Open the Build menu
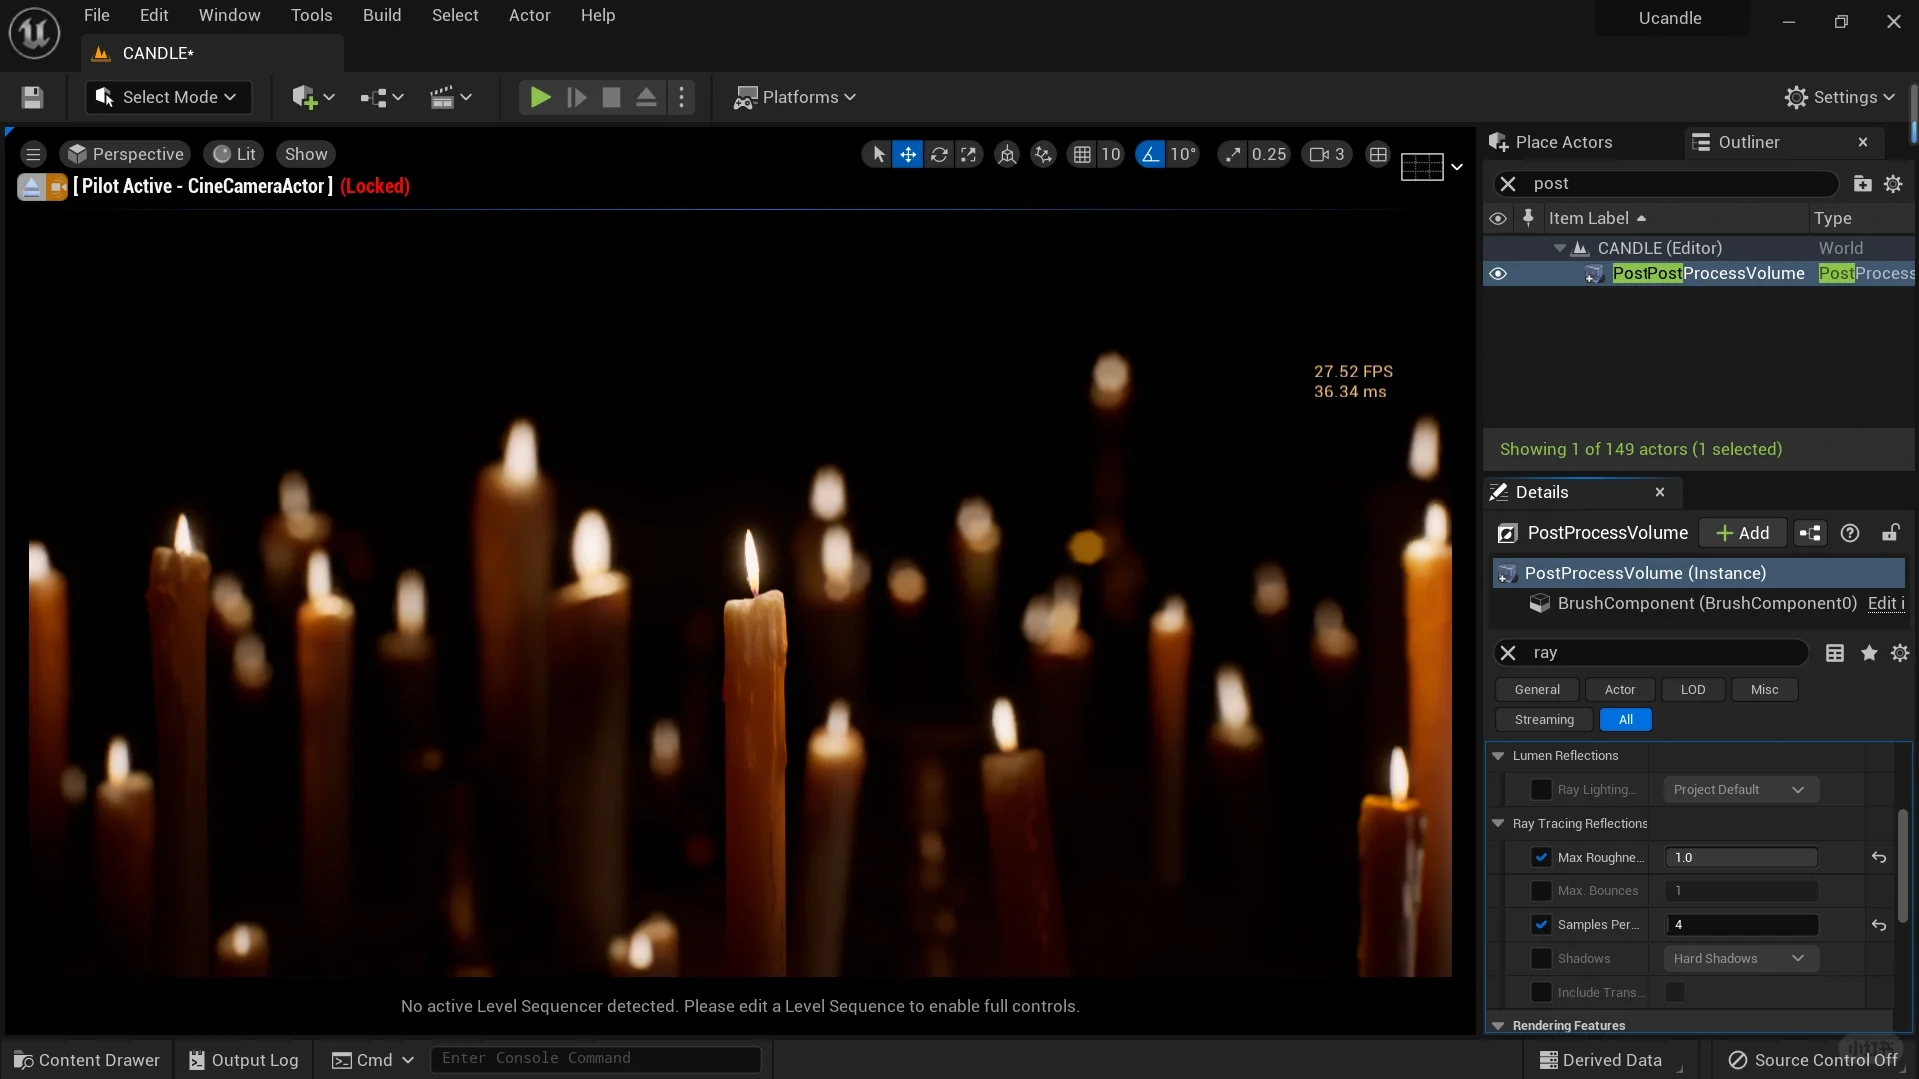Image resolution: width=1919 pixels, height=1079 pixels. [382, 15]
